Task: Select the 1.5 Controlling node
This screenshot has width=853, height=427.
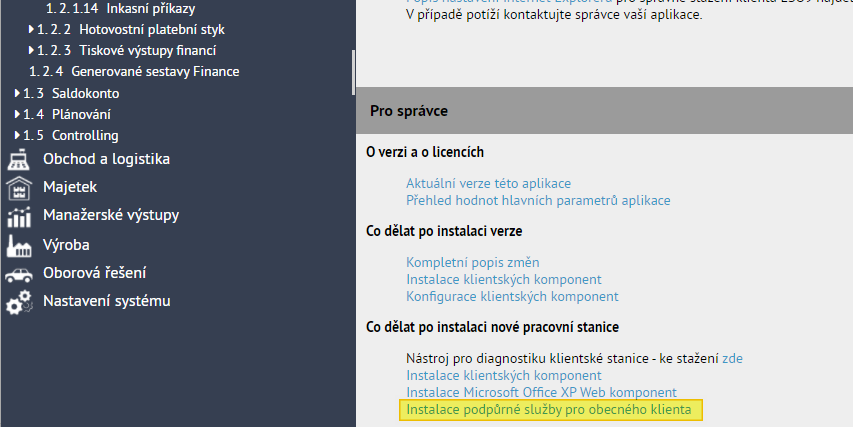Action: pyautogui.click(x=70, y=135)
